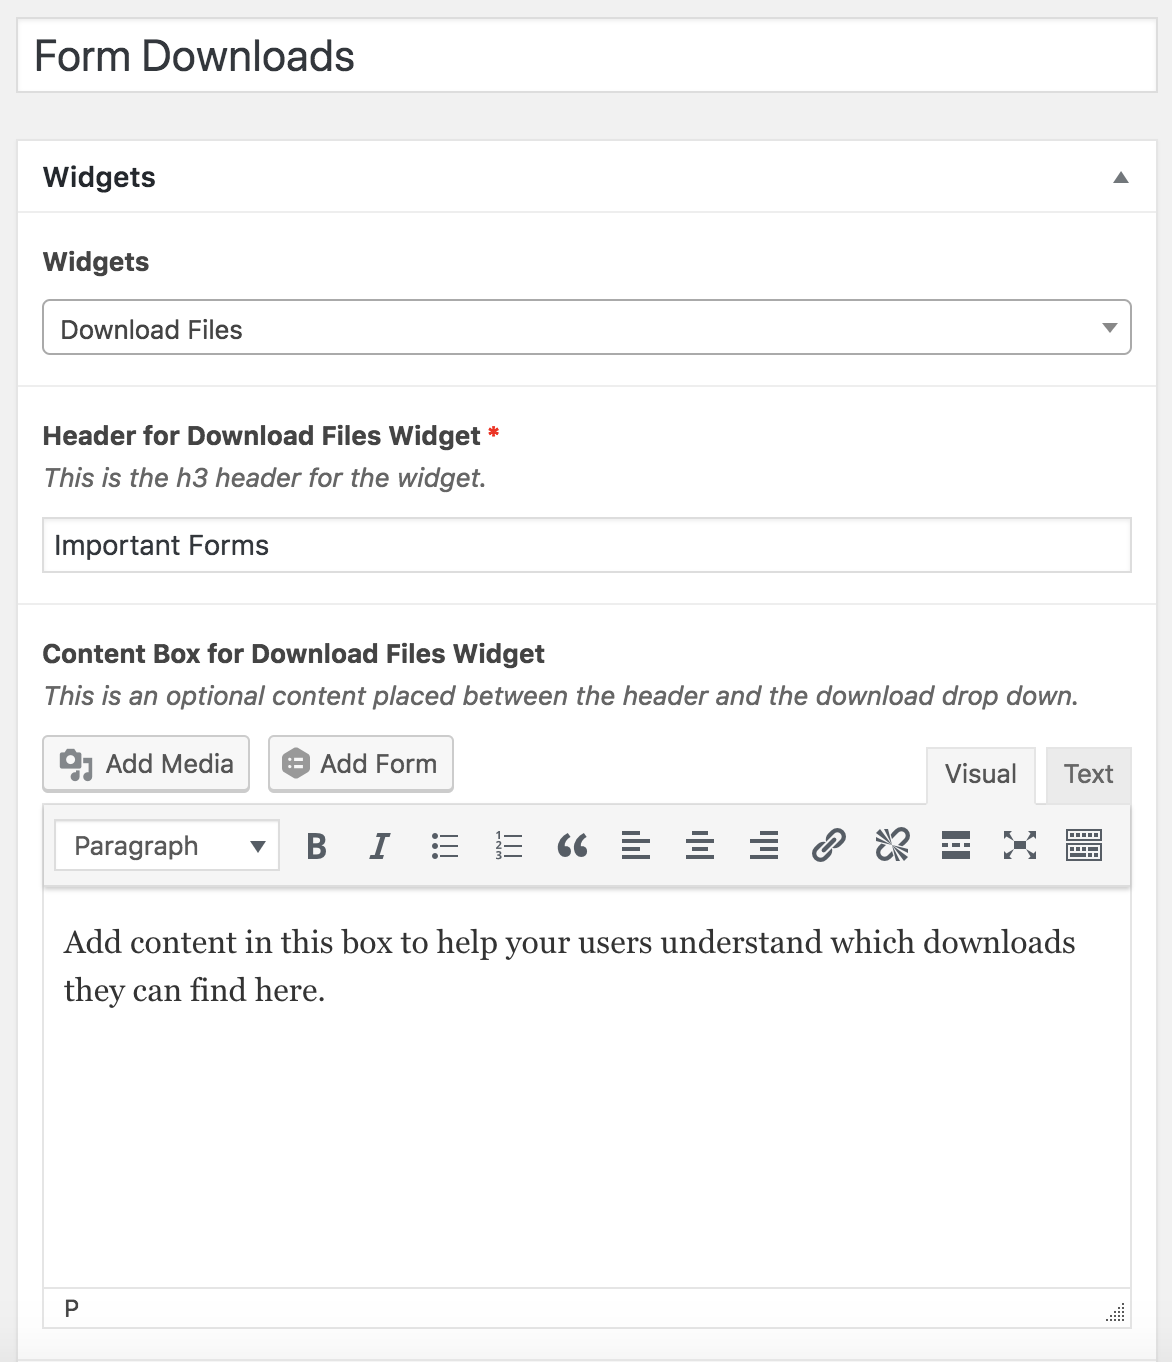Click the Add Form button
Viewport: 1172px width, 1362px height.
coord(361,764)
